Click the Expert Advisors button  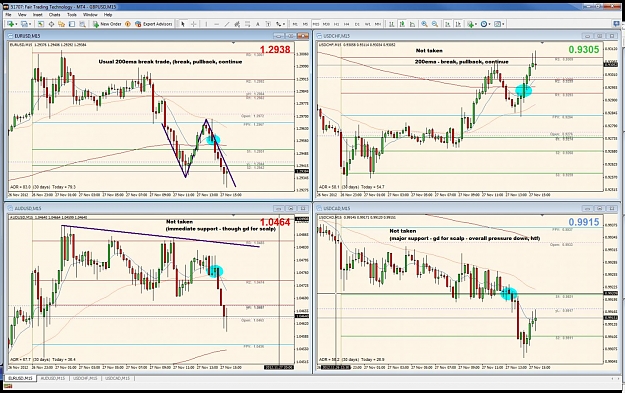[154, 24]
